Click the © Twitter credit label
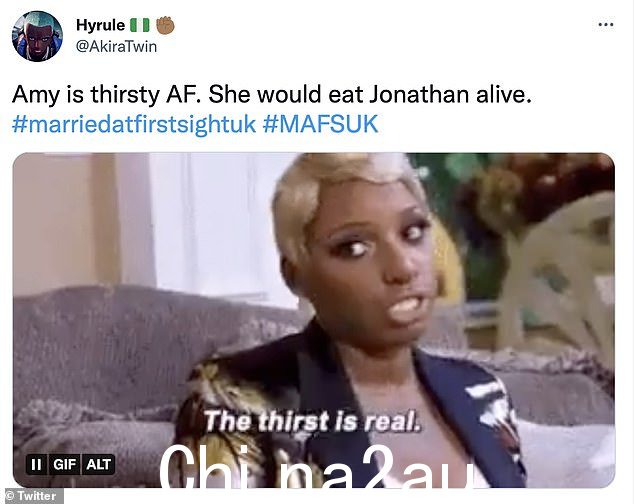 pyautogui.click(x=32, y=496)
